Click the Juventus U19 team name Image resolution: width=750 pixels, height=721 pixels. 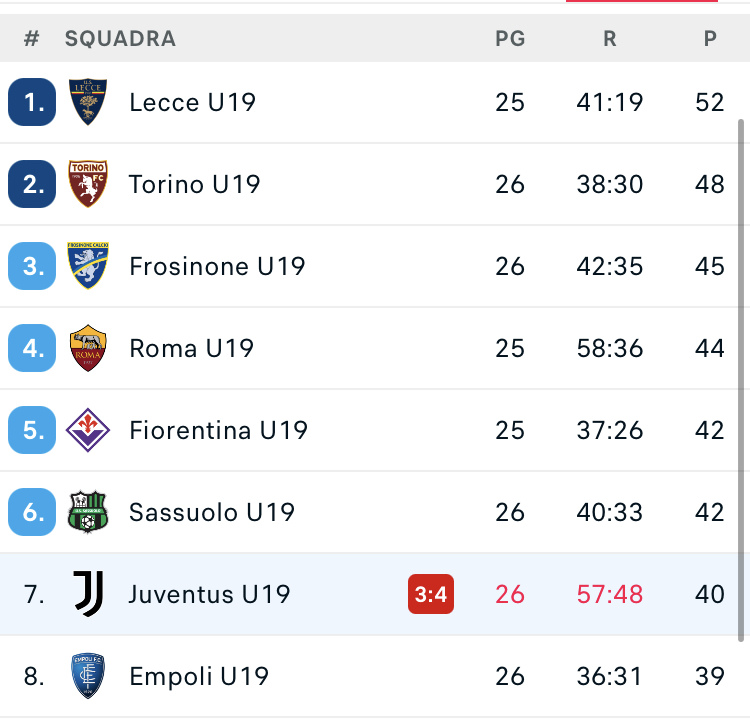(x=210, y=594)
